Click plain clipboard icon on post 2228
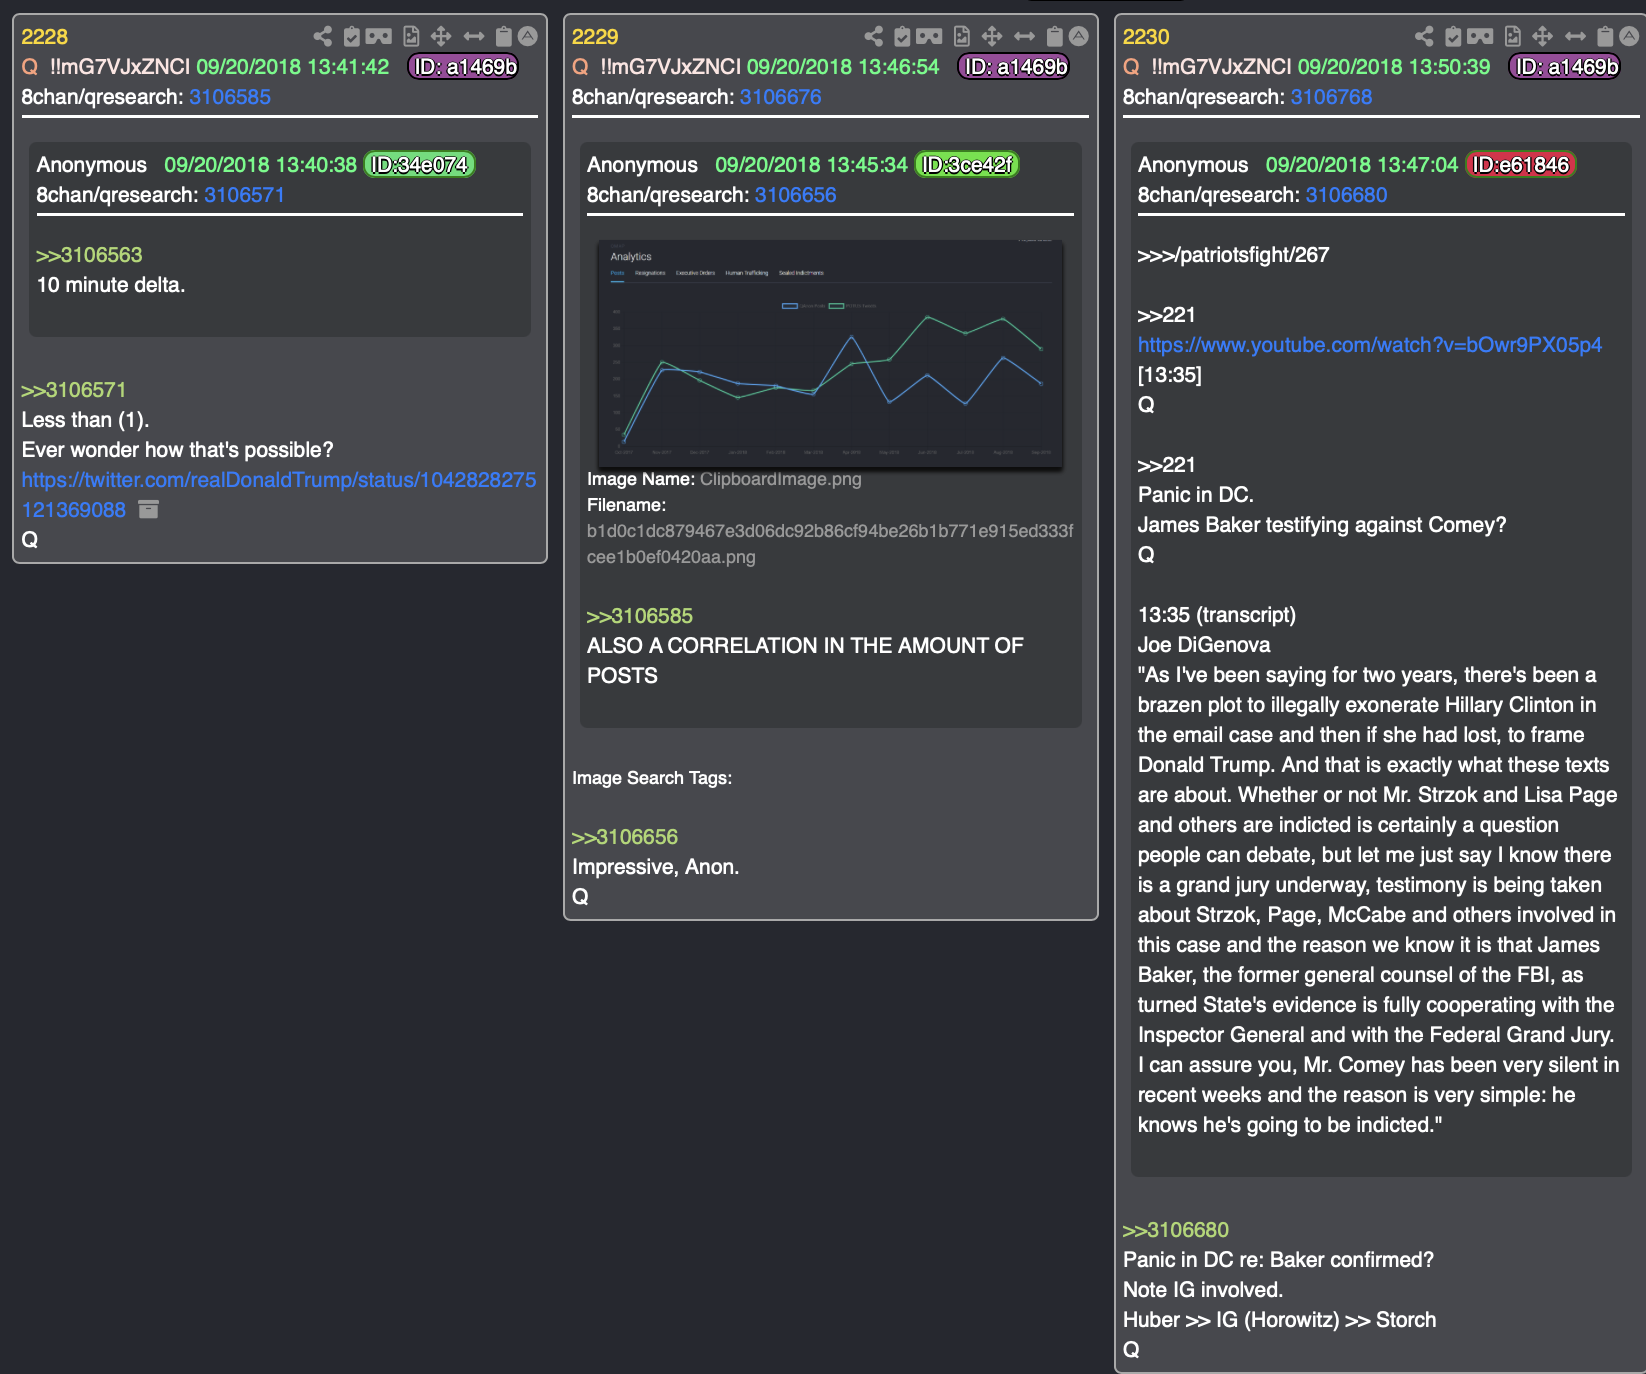The width and height of the screenshot is (1646, 1374). click(504, 37)
